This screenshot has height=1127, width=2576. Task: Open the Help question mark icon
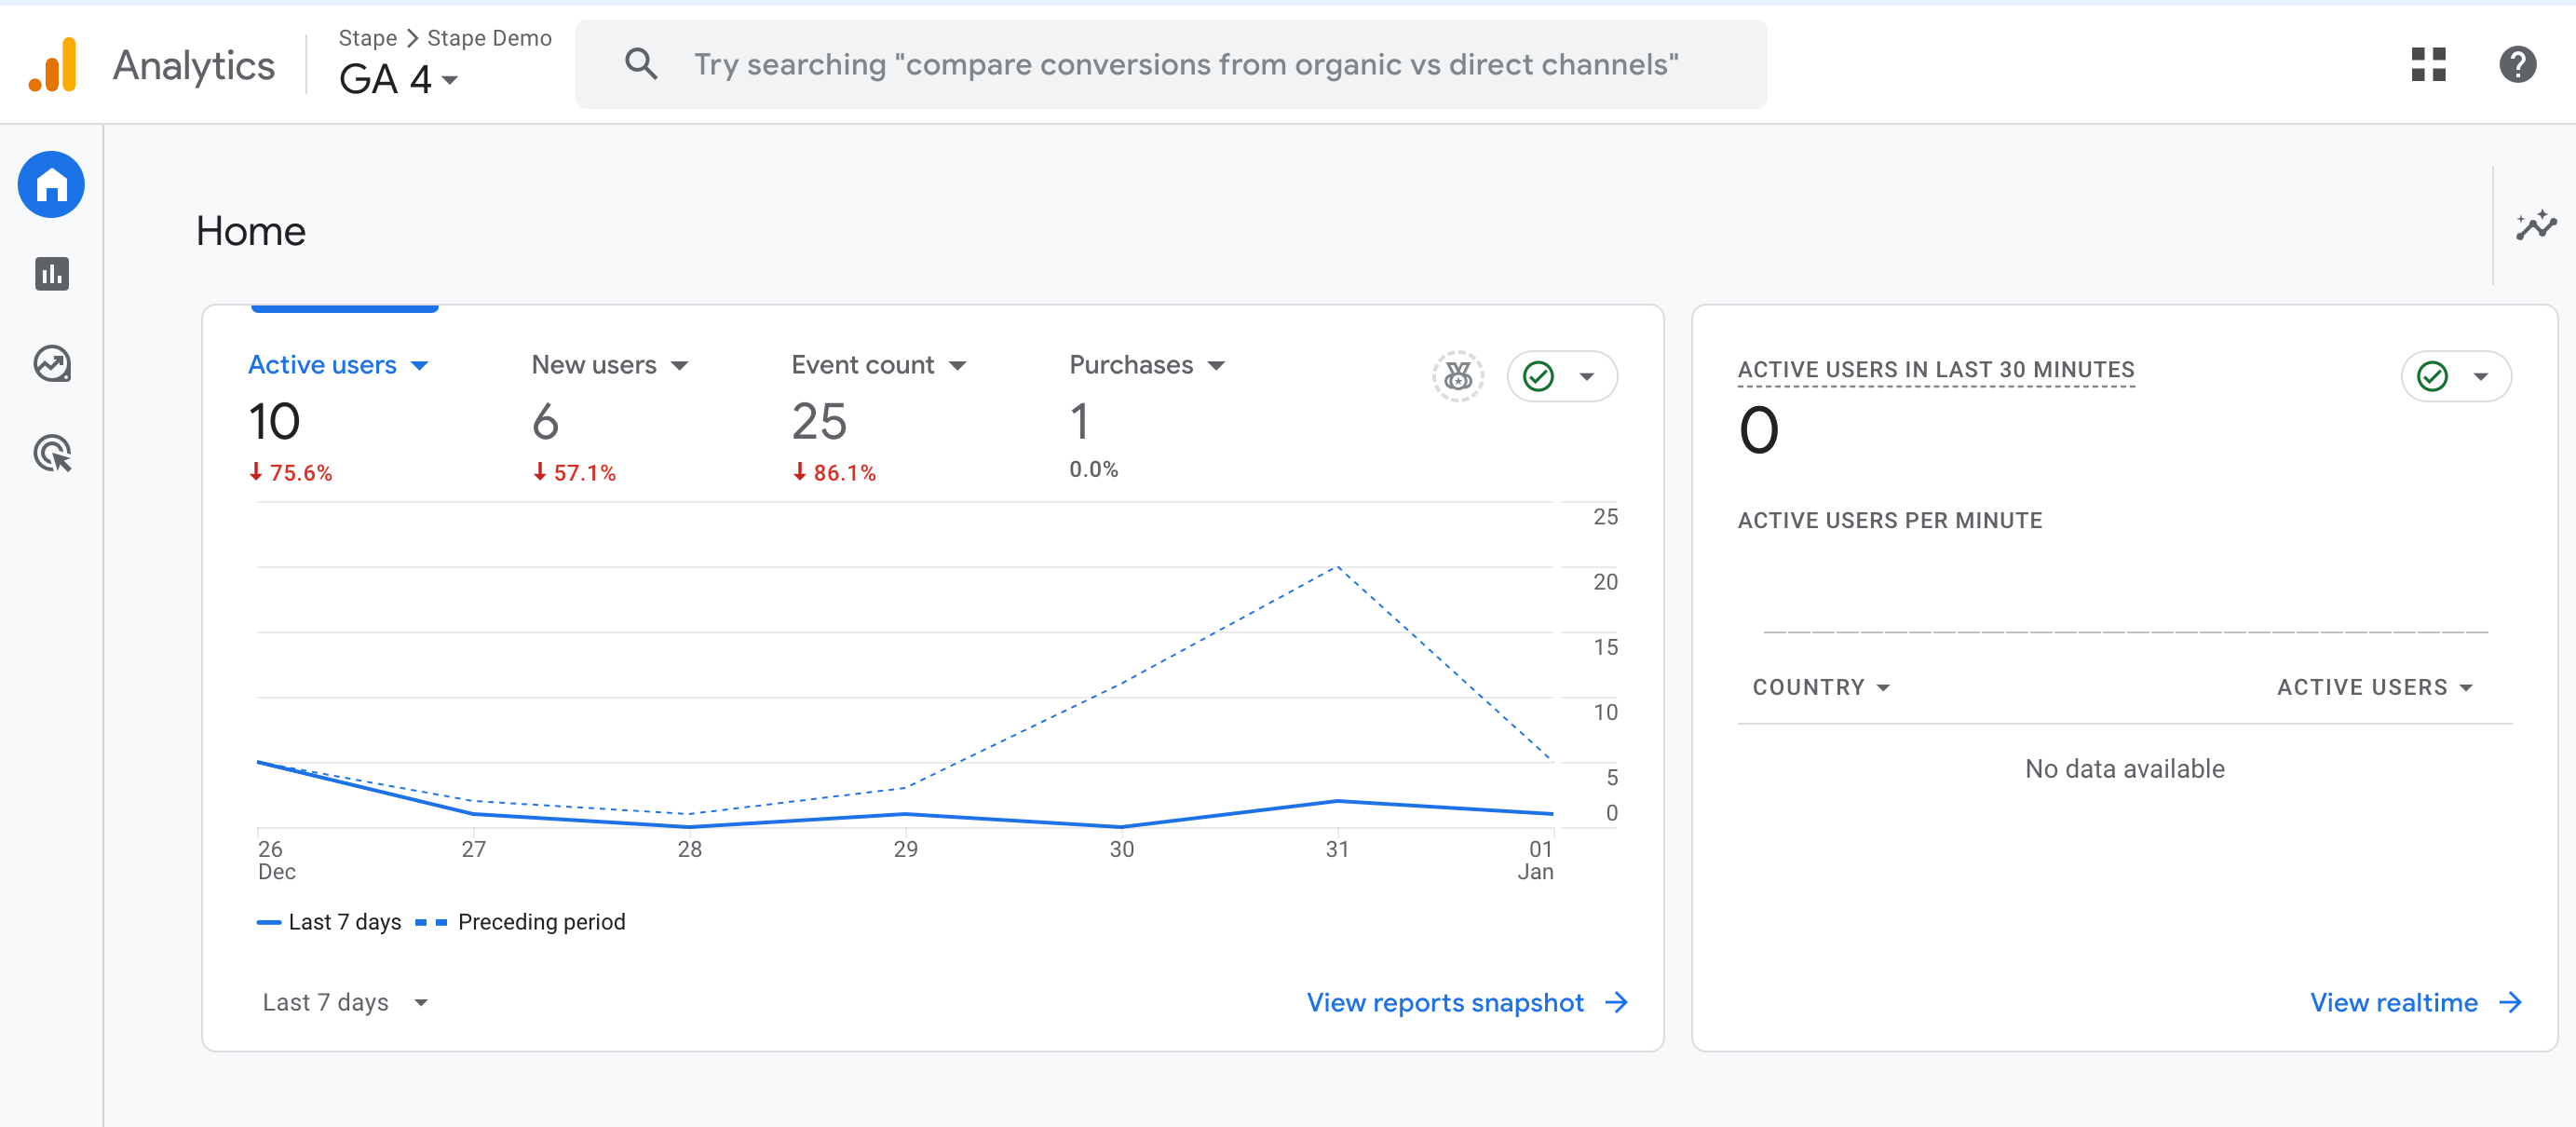[x=2517, y=65]
